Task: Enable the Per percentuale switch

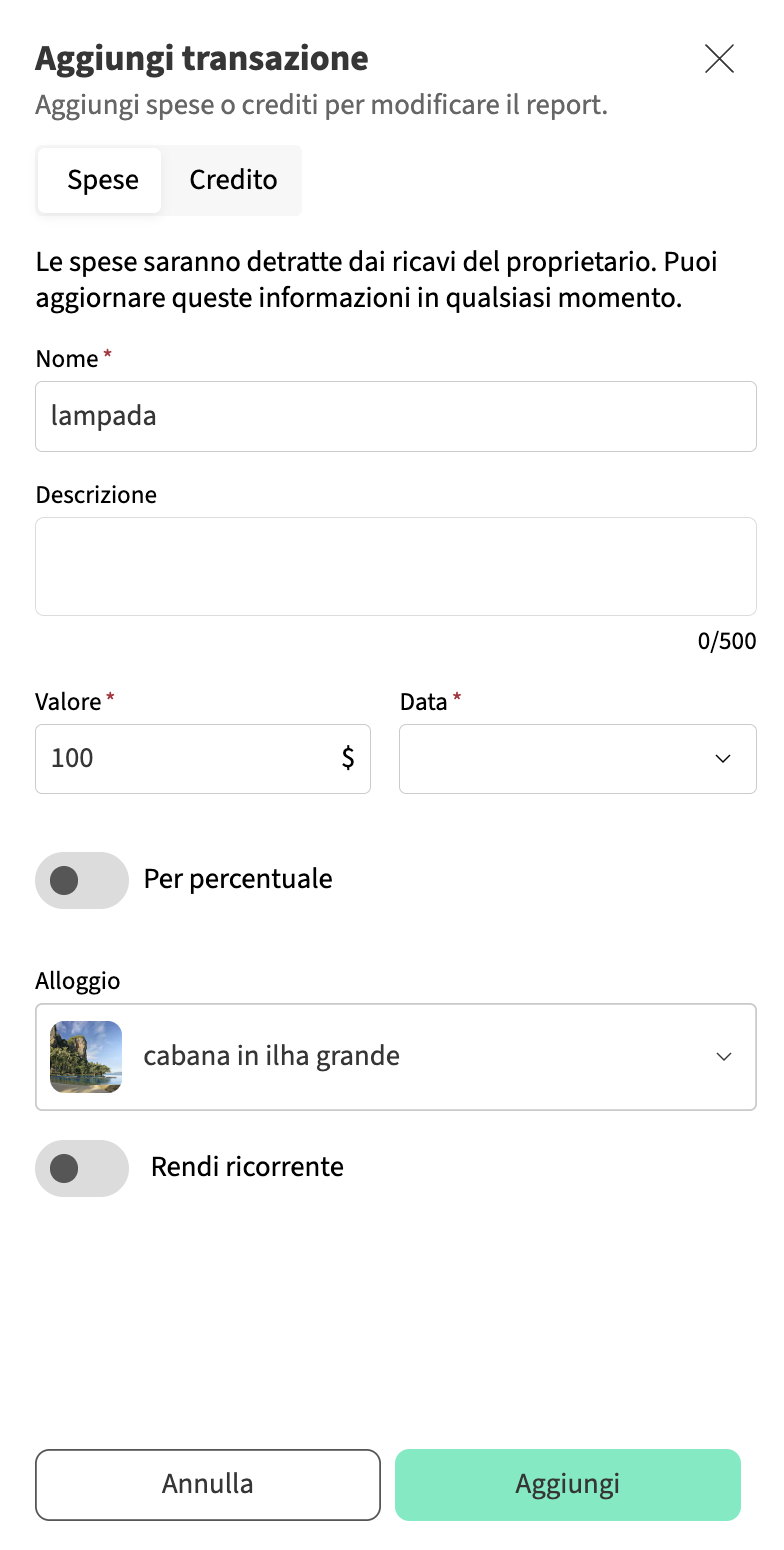Action: pyautogui.click(x=82, y=880)
